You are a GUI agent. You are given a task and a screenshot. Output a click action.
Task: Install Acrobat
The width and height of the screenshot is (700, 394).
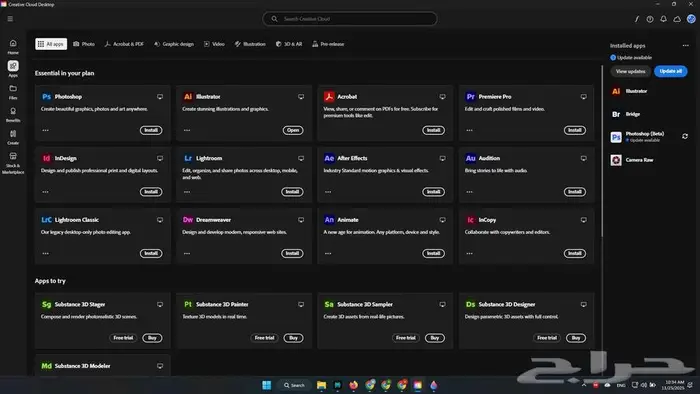(x=433, y=130)
